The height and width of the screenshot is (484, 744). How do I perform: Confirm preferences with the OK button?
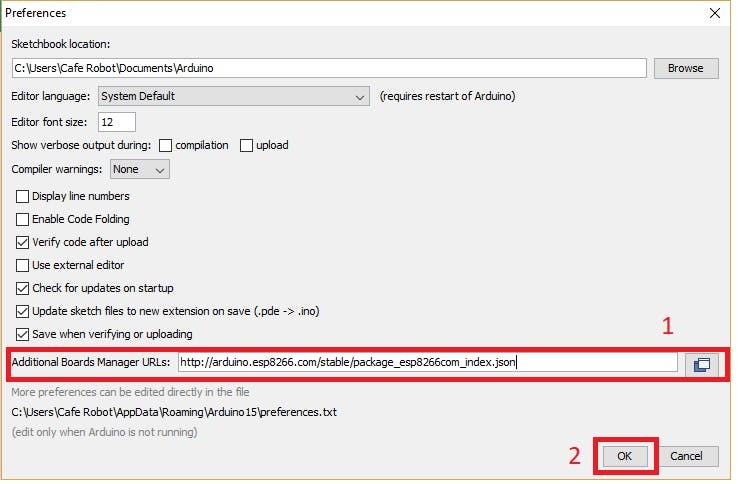click(x=624, y=456)
